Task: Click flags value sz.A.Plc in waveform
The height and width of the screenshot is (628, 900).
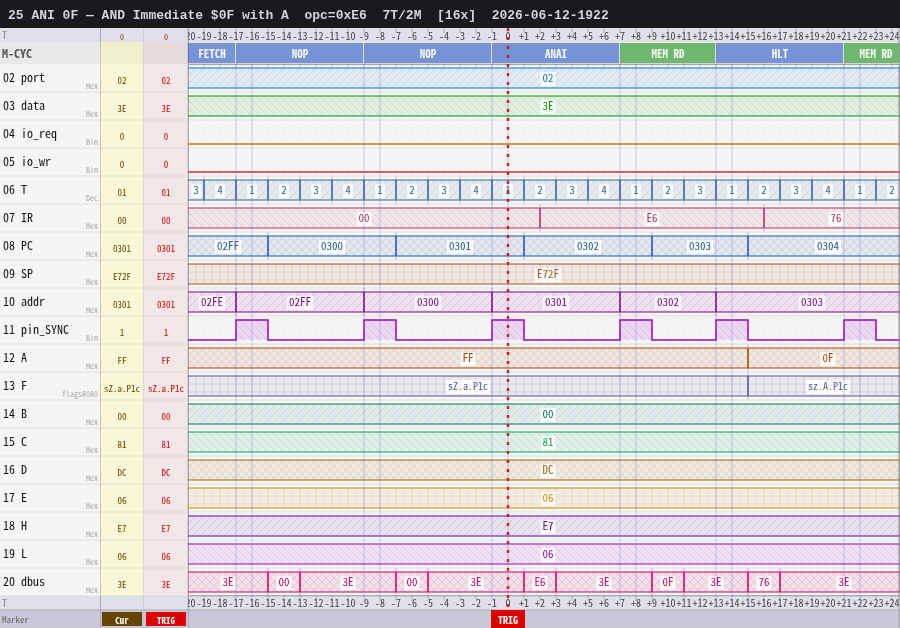Action: pos(828,386)
